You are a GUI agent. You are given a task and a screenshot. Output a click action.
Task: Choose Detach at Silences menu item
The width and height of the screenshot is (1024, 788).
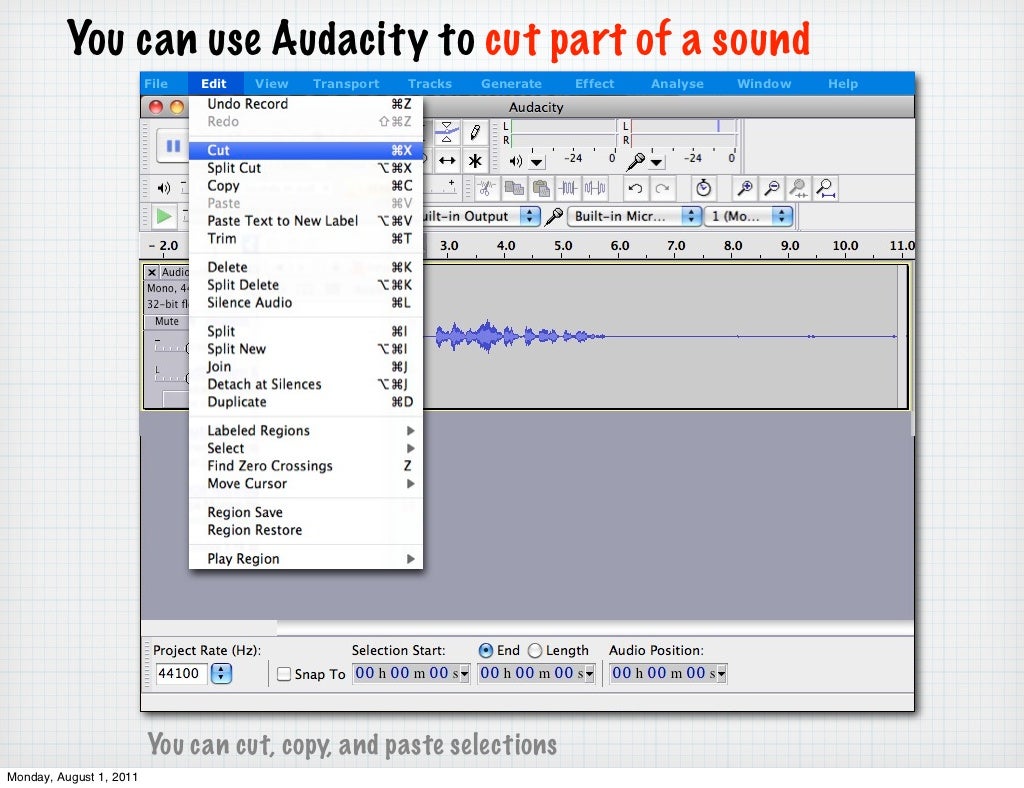(306, 384)
